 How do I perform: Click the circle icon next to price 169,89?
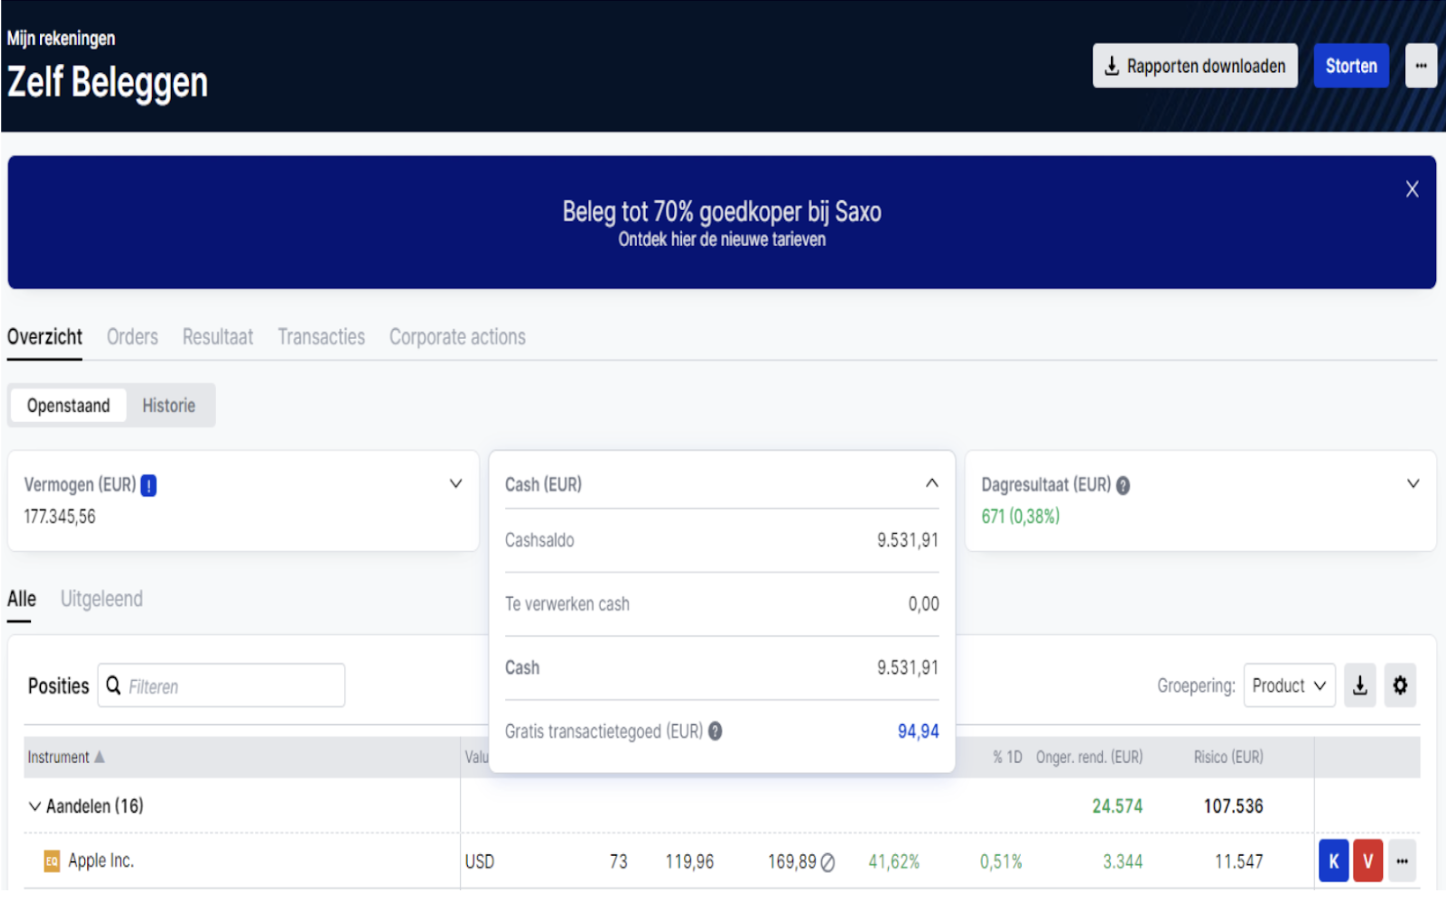[x=827, y=862]
